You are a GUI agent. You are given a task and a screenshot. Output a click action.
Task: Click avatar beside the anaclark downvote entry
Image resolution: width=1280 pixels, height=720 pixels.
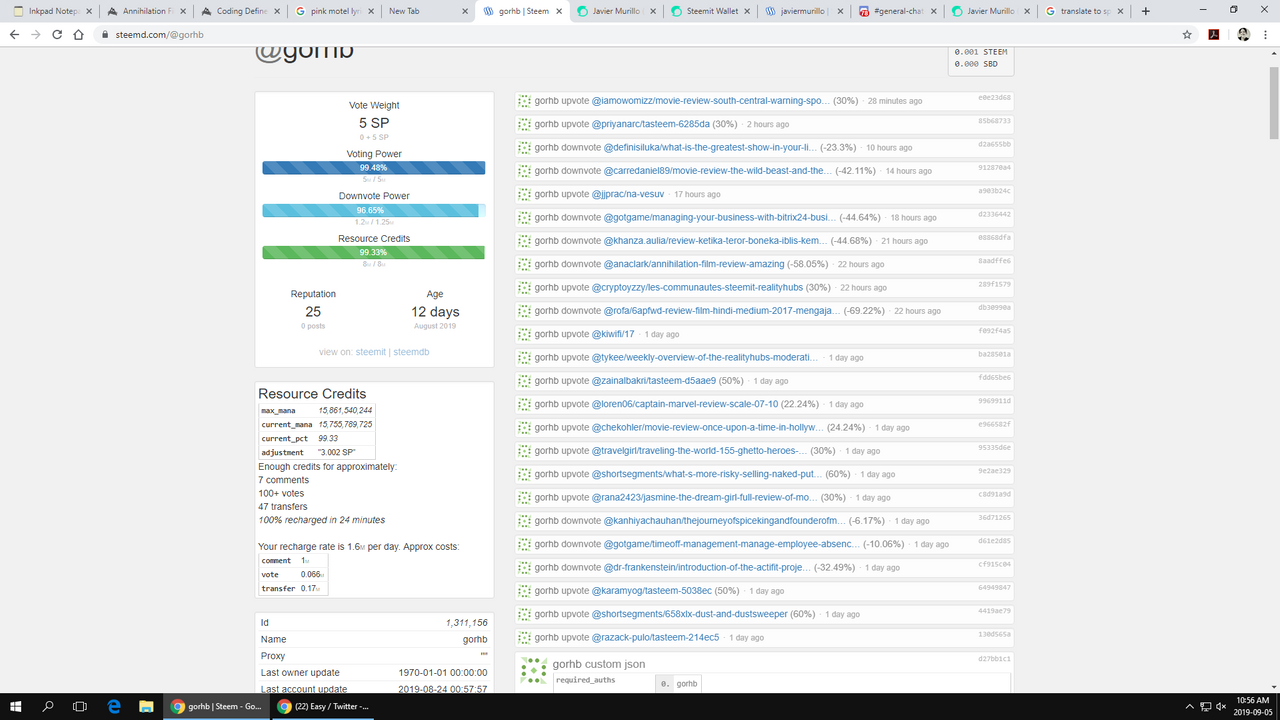(x=524, y=264)
